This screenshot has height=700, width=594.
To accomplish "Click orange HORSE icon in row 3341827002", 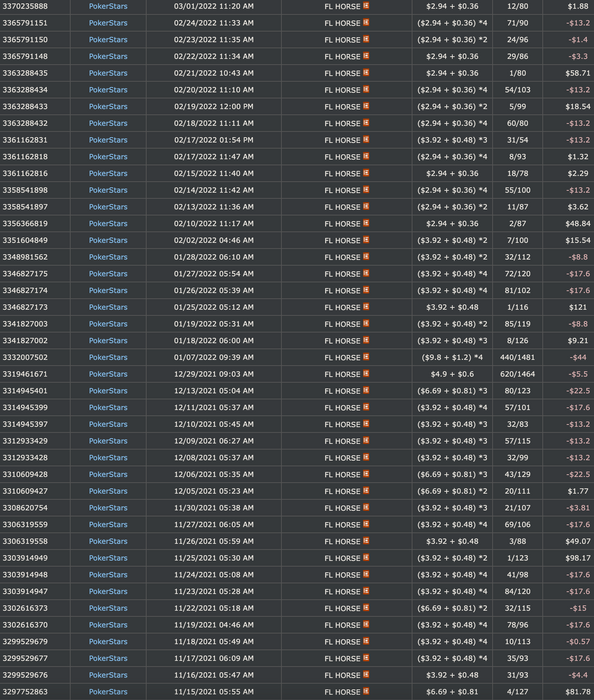I will (x=366, y=341).
